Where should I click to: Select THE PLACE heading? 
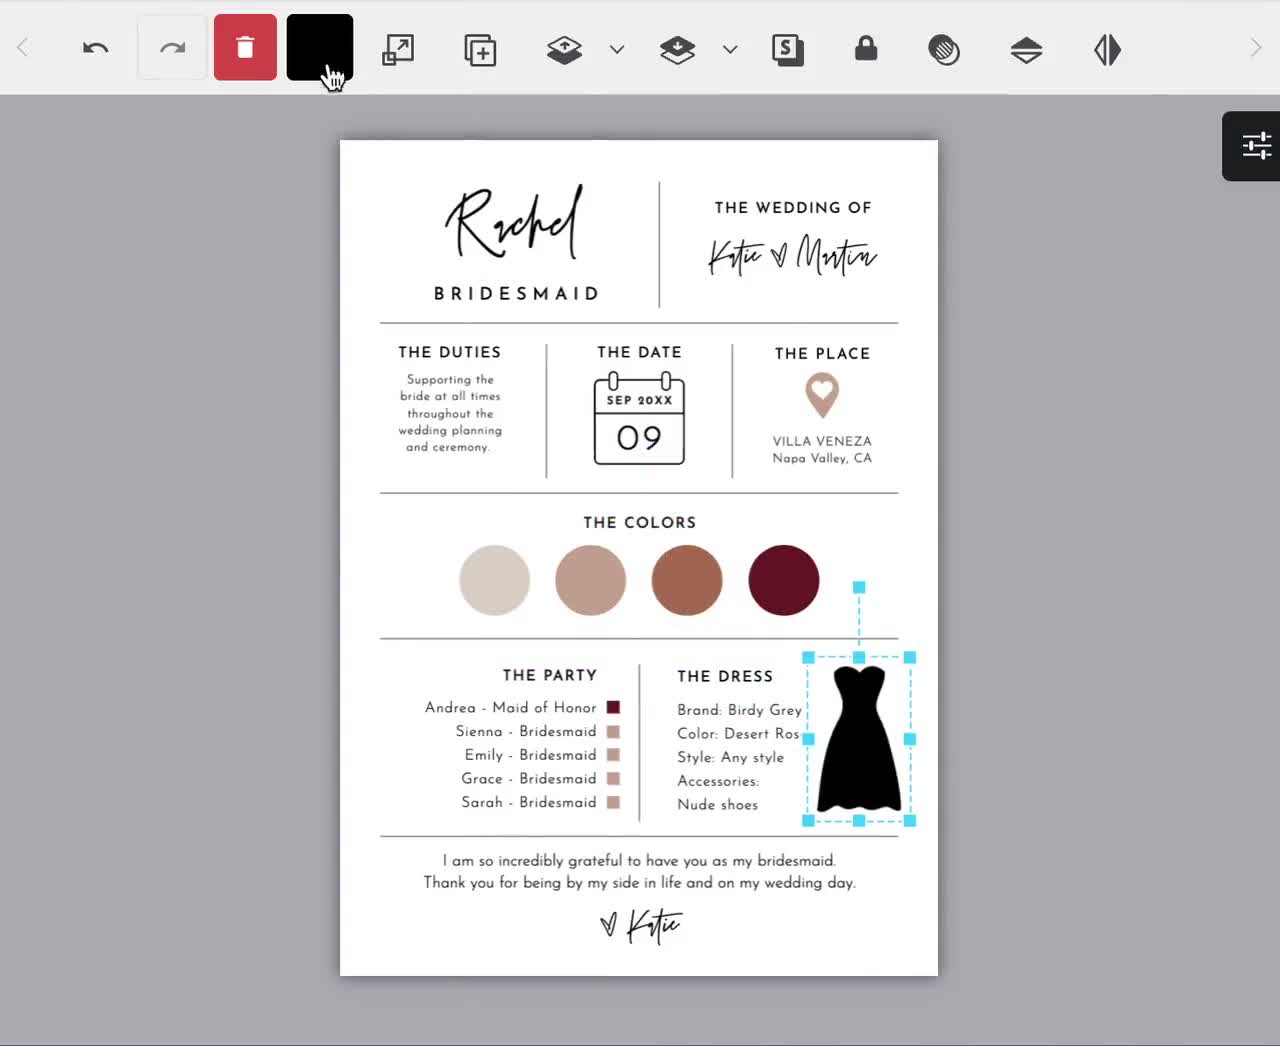(x=822, y=353)
